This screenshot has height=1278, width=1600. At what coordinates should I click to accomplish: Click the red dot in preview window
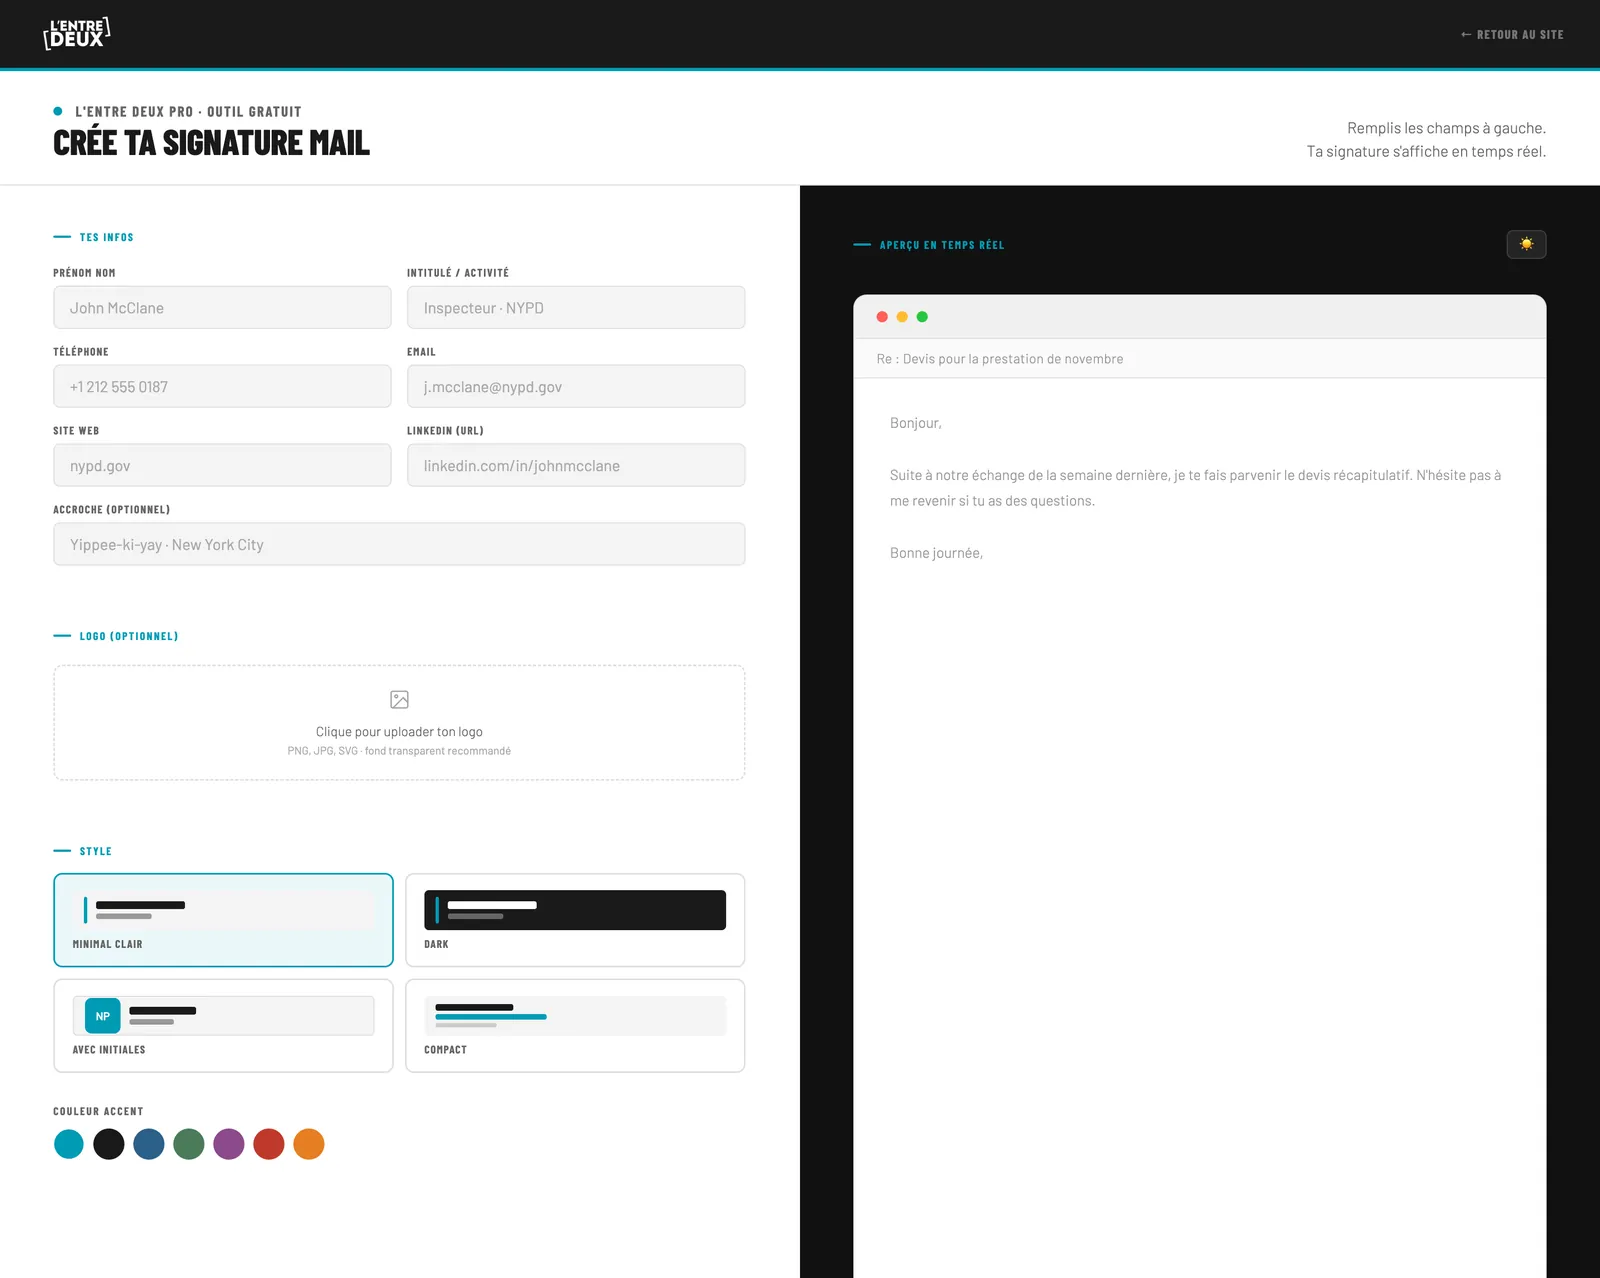coord(882,317)
